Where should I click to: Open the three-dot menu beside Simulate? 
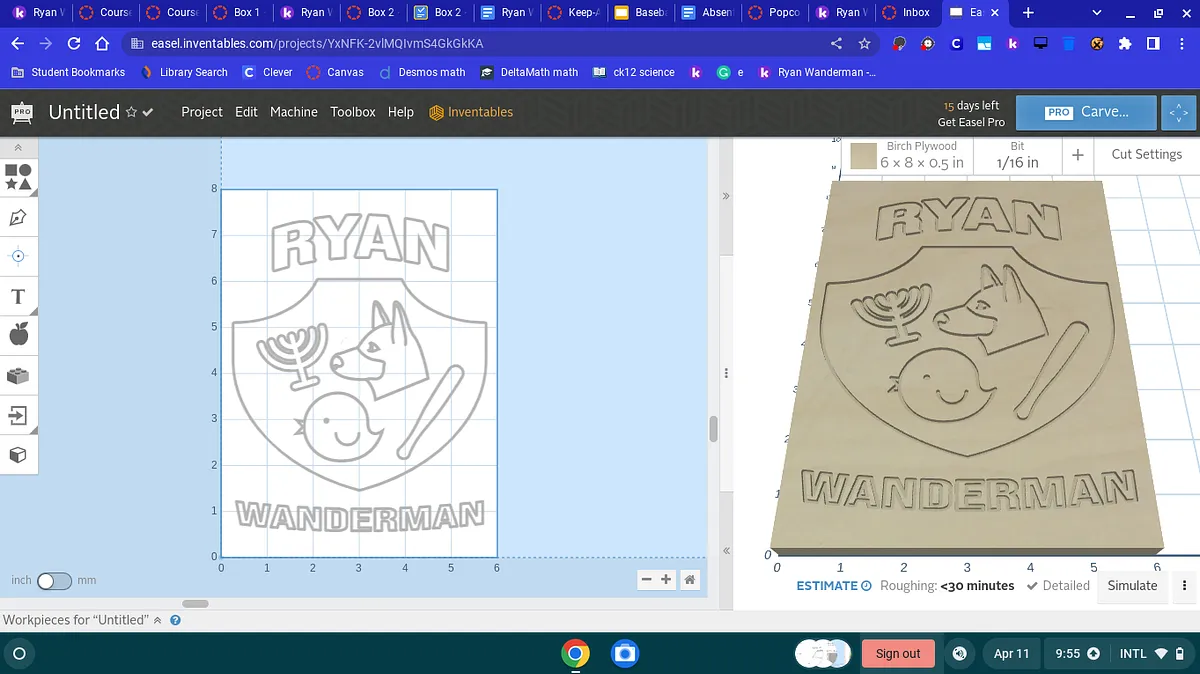(x=1185, y=586)
